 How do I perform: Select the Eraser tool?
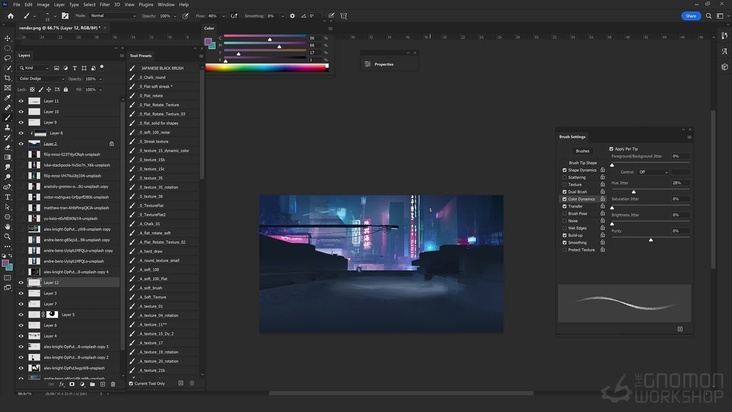coord(7,147)
